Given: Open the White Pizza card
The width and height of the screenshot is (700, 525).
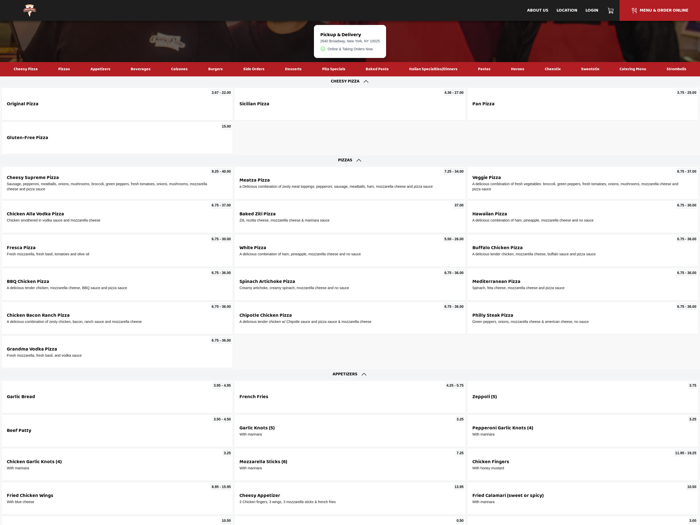Looking at the screenshot, I should pyautogui.click(x=350, y=250).
